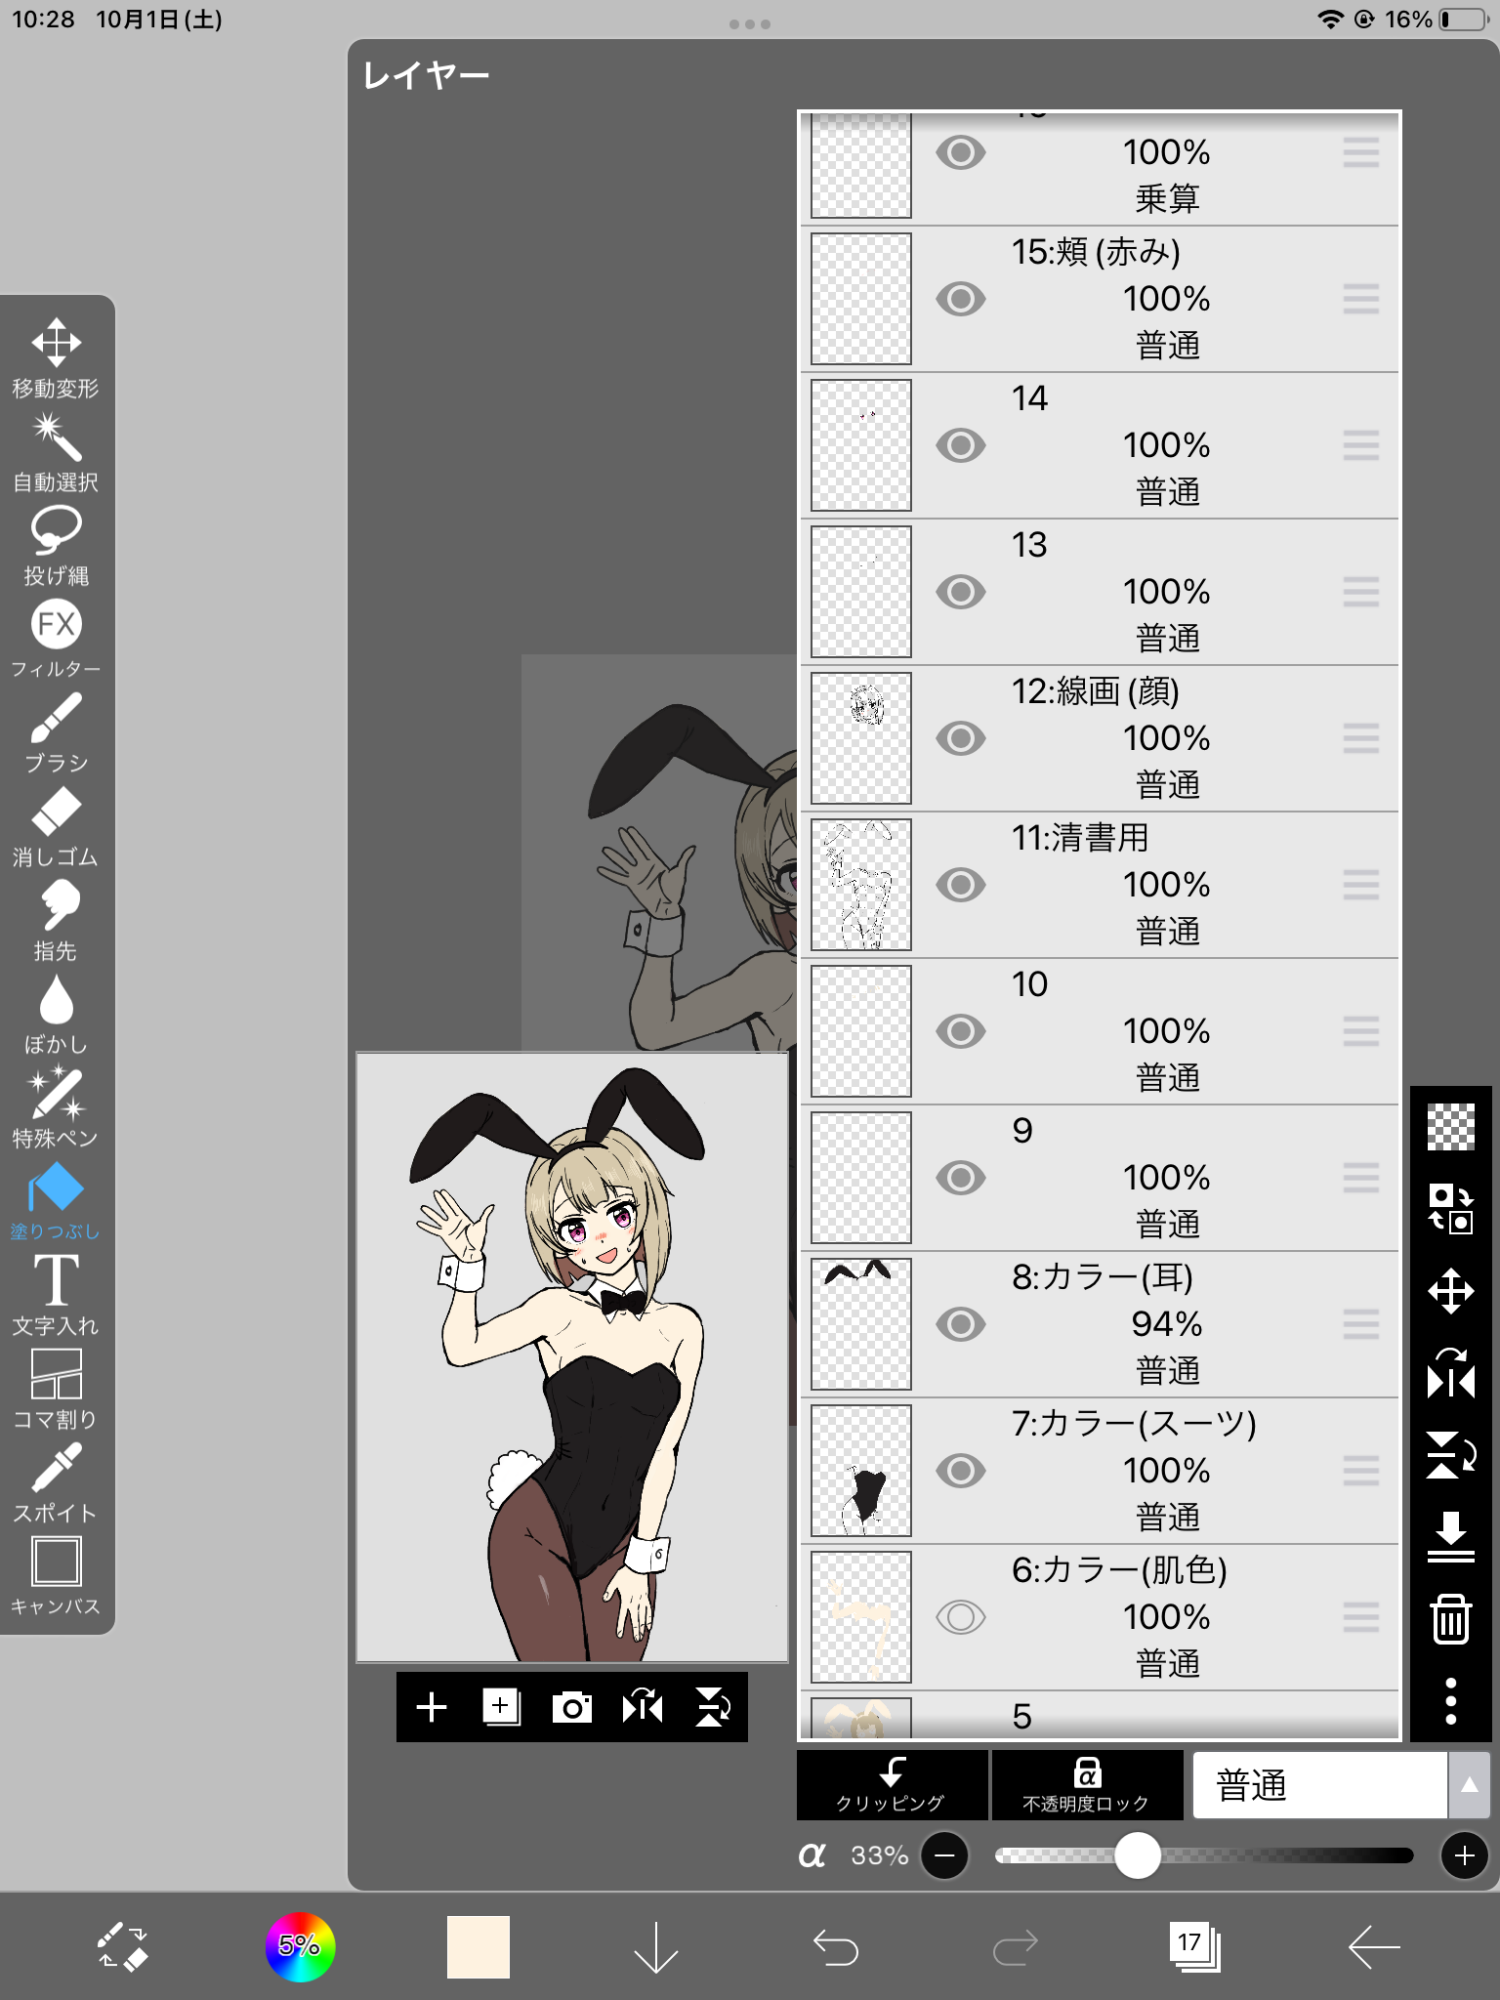
Task: Pick the スポイト eyedropper tool
Action: click(56, 1481)
